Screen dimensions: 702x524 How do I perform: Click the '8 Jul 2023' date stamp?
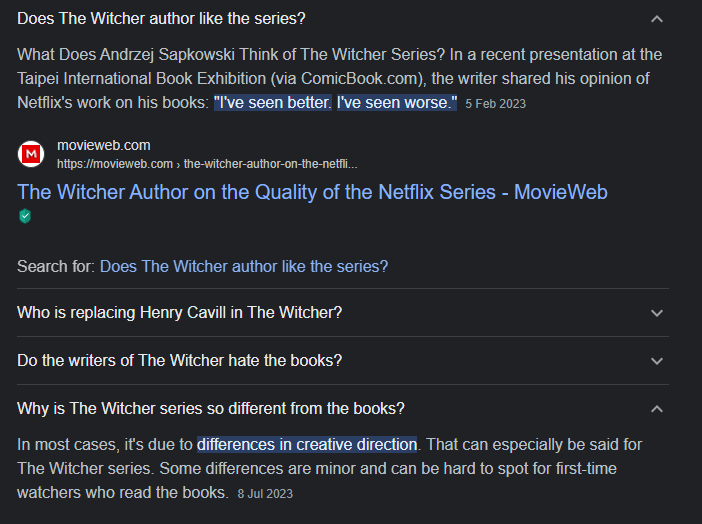pyautogui.click(x=265, y=493)
